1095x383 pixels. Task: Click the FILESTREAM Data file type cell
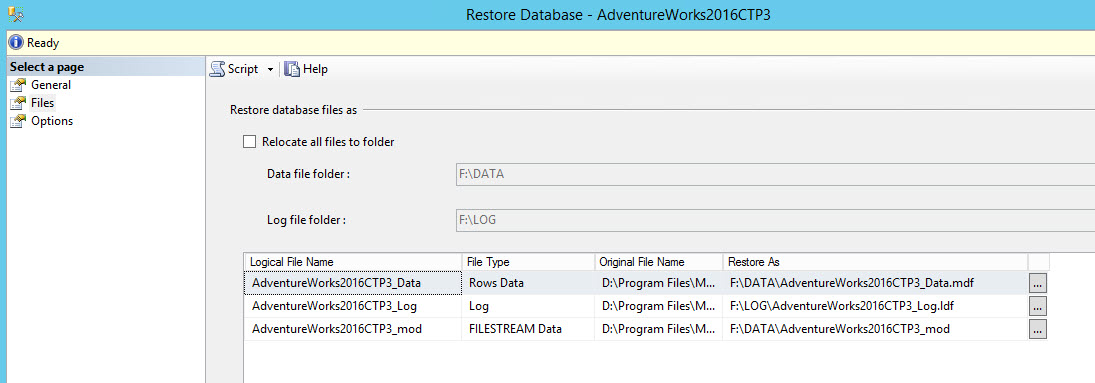[528, 328]
